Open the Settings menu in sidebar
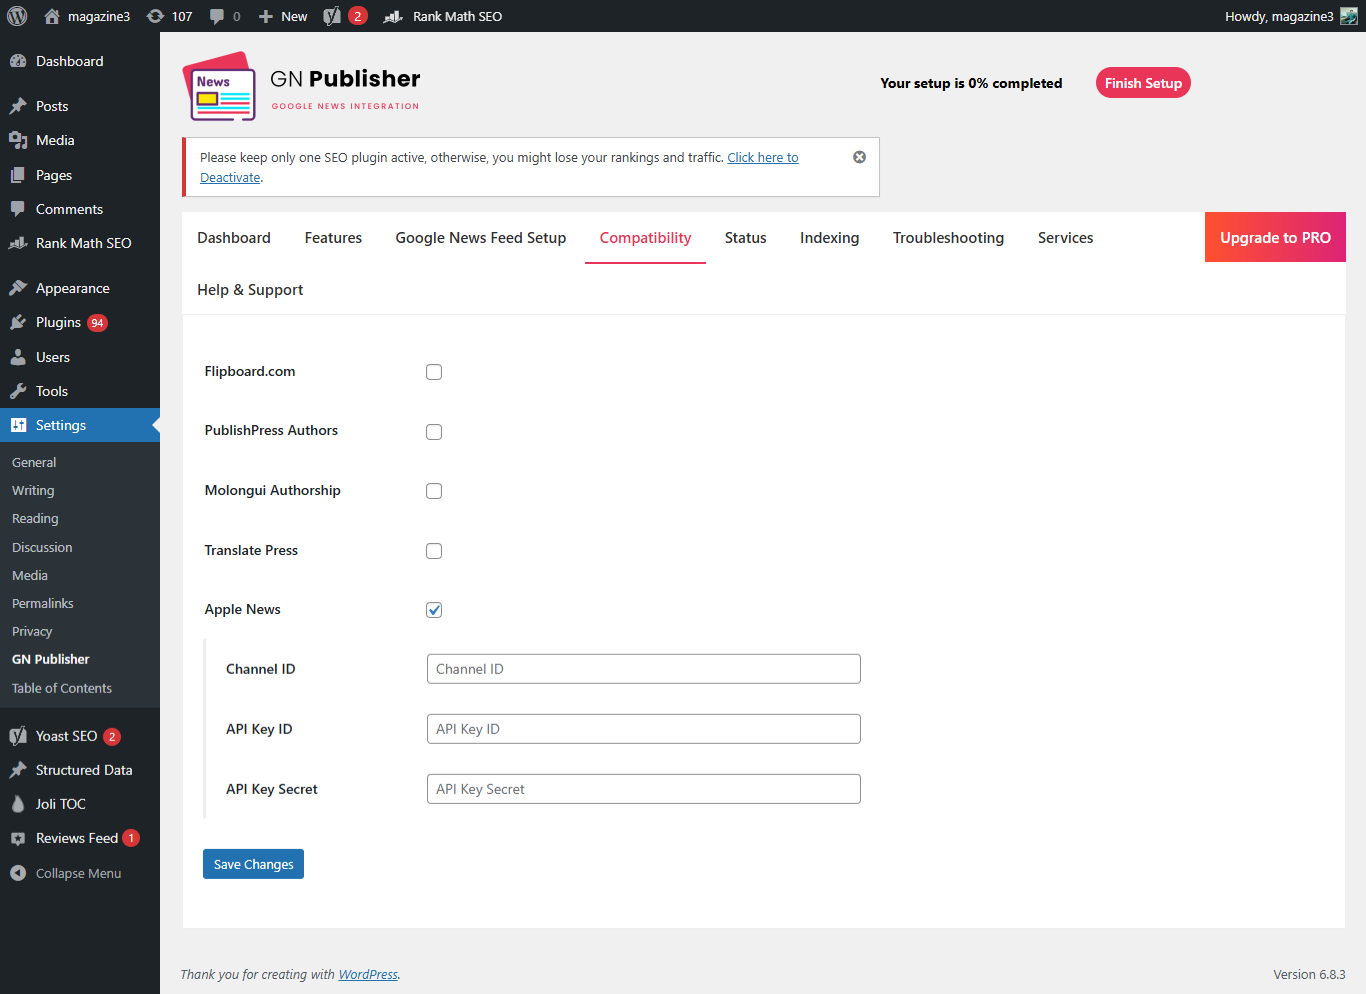1366x994 pixels. 80,425
